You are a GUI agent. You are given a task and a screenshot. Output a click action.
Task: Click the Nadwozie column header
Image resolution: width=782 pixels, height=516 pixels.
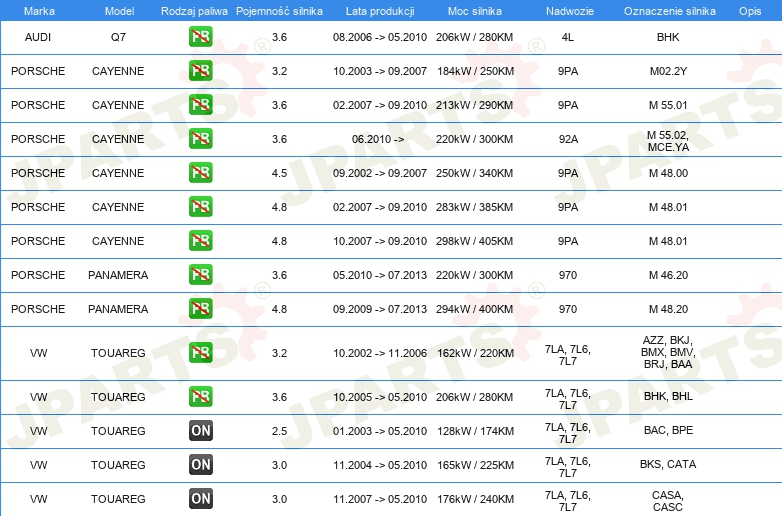point(570,11)
